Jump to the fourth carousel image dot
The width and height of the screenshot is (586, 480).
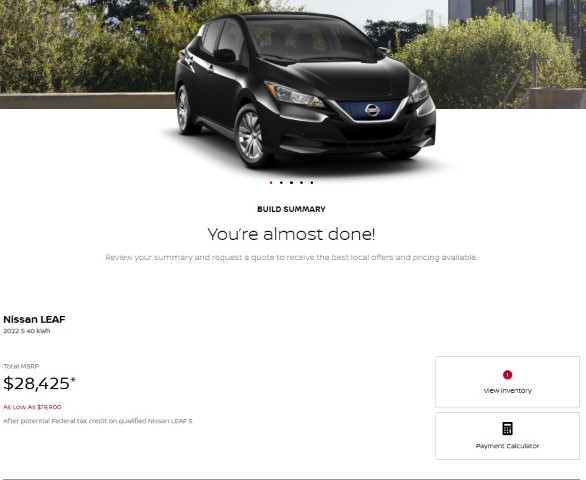(301, 182)
